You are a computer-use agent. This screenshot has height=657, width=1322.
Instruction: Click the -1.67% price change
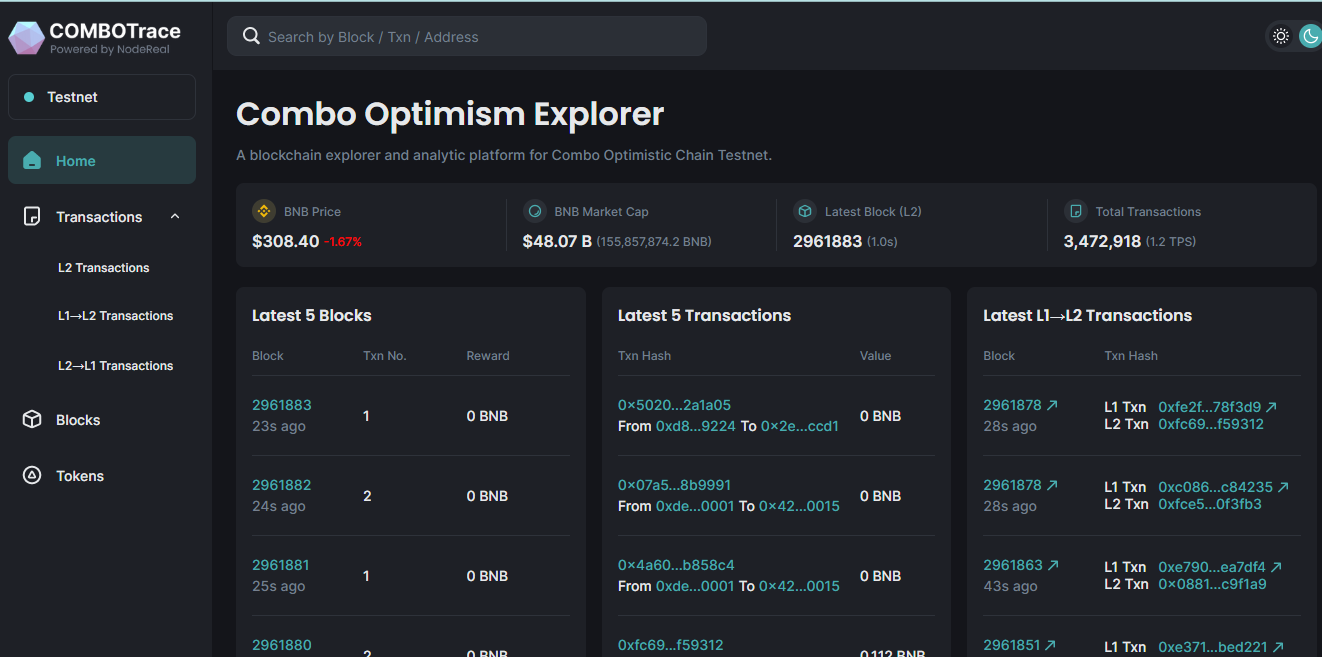(343, 242)
